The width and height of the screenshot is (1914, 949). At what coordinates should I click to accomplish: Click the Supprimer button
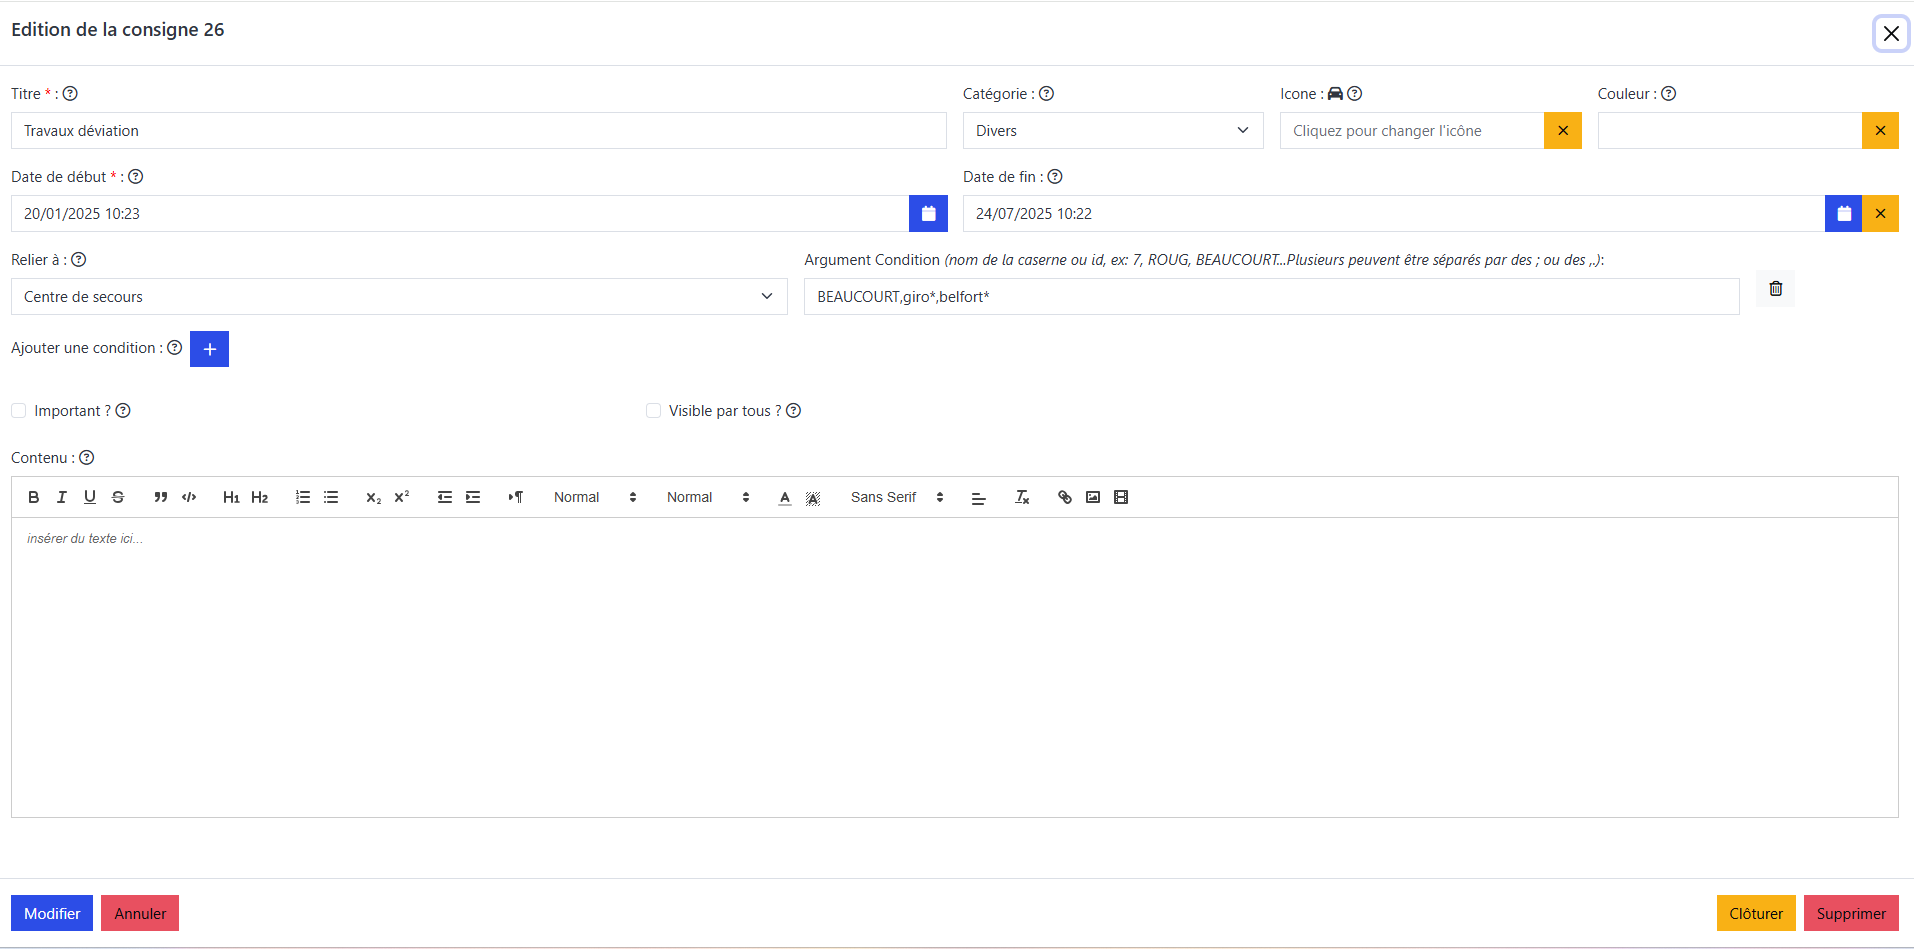(1850, 913)
